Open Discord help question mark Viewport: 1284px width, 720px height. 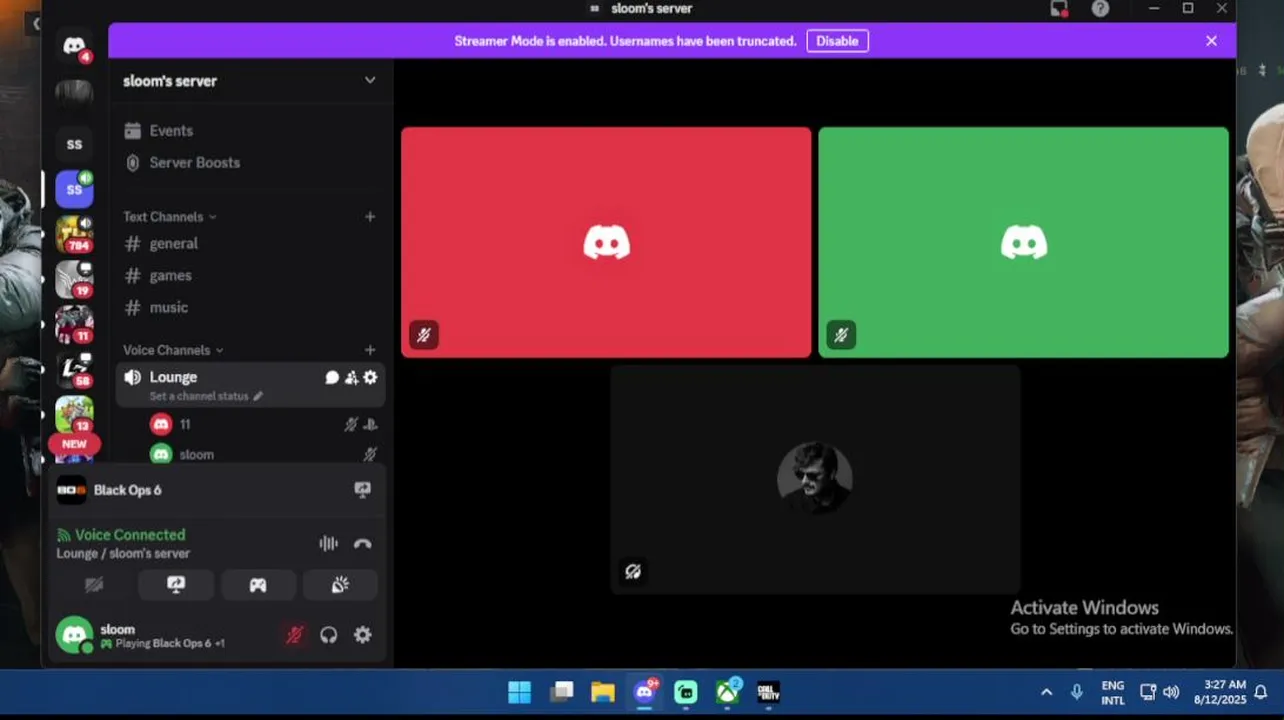coord(1100,9)
